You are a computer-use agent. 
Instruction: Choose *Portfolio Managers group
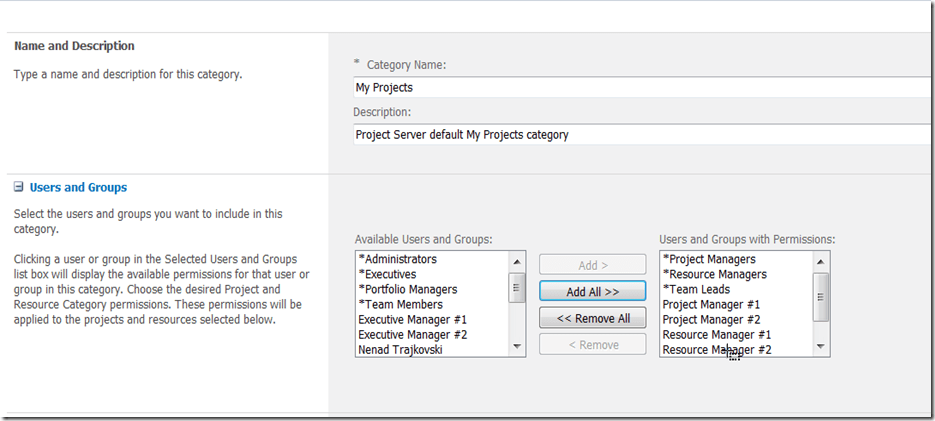point(407,289)
